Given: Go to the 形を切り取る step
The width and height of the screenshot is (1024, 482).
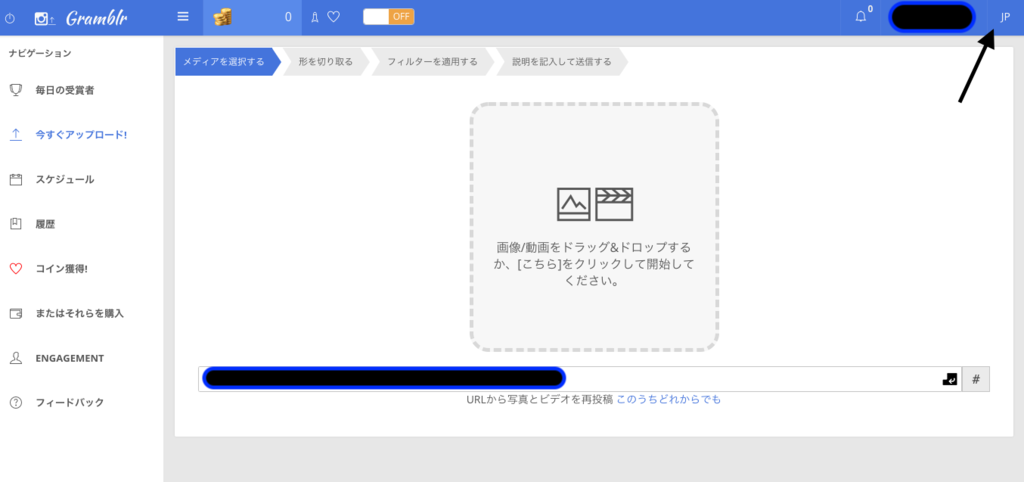Looking at the screenshot, I should coord(325,62).
